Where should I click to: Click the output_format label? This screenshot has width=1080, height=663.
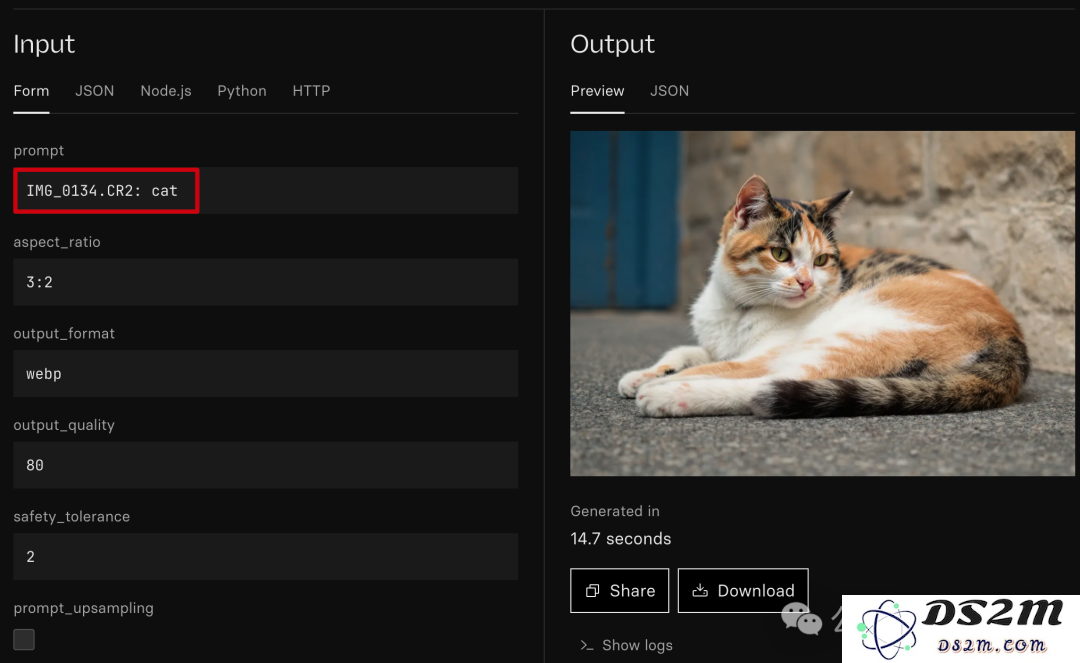[64, 334]
